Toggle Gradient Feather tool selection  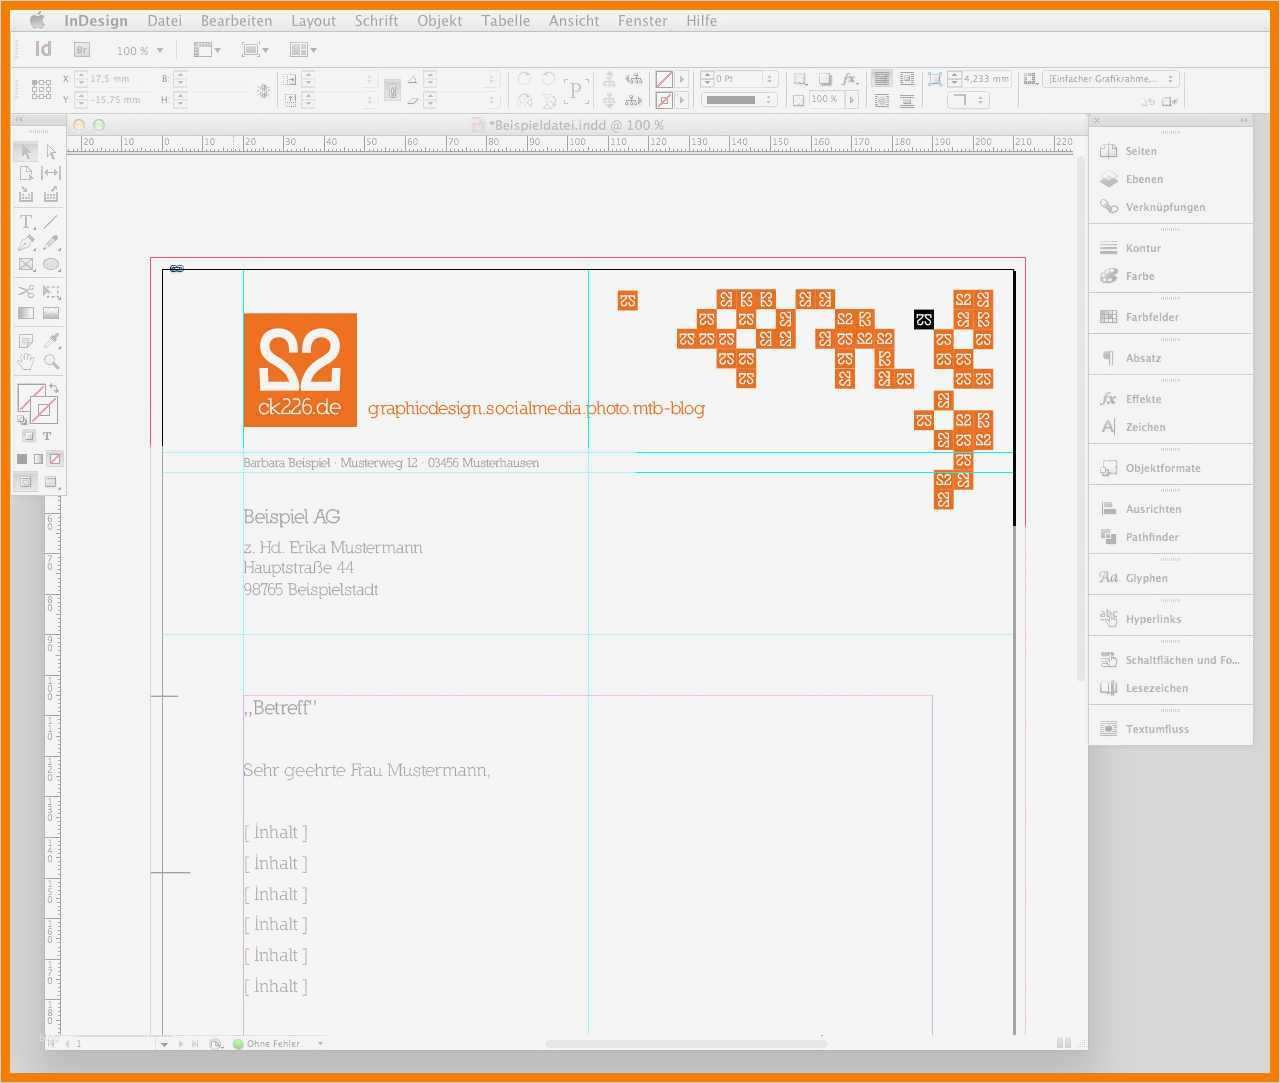51,313
